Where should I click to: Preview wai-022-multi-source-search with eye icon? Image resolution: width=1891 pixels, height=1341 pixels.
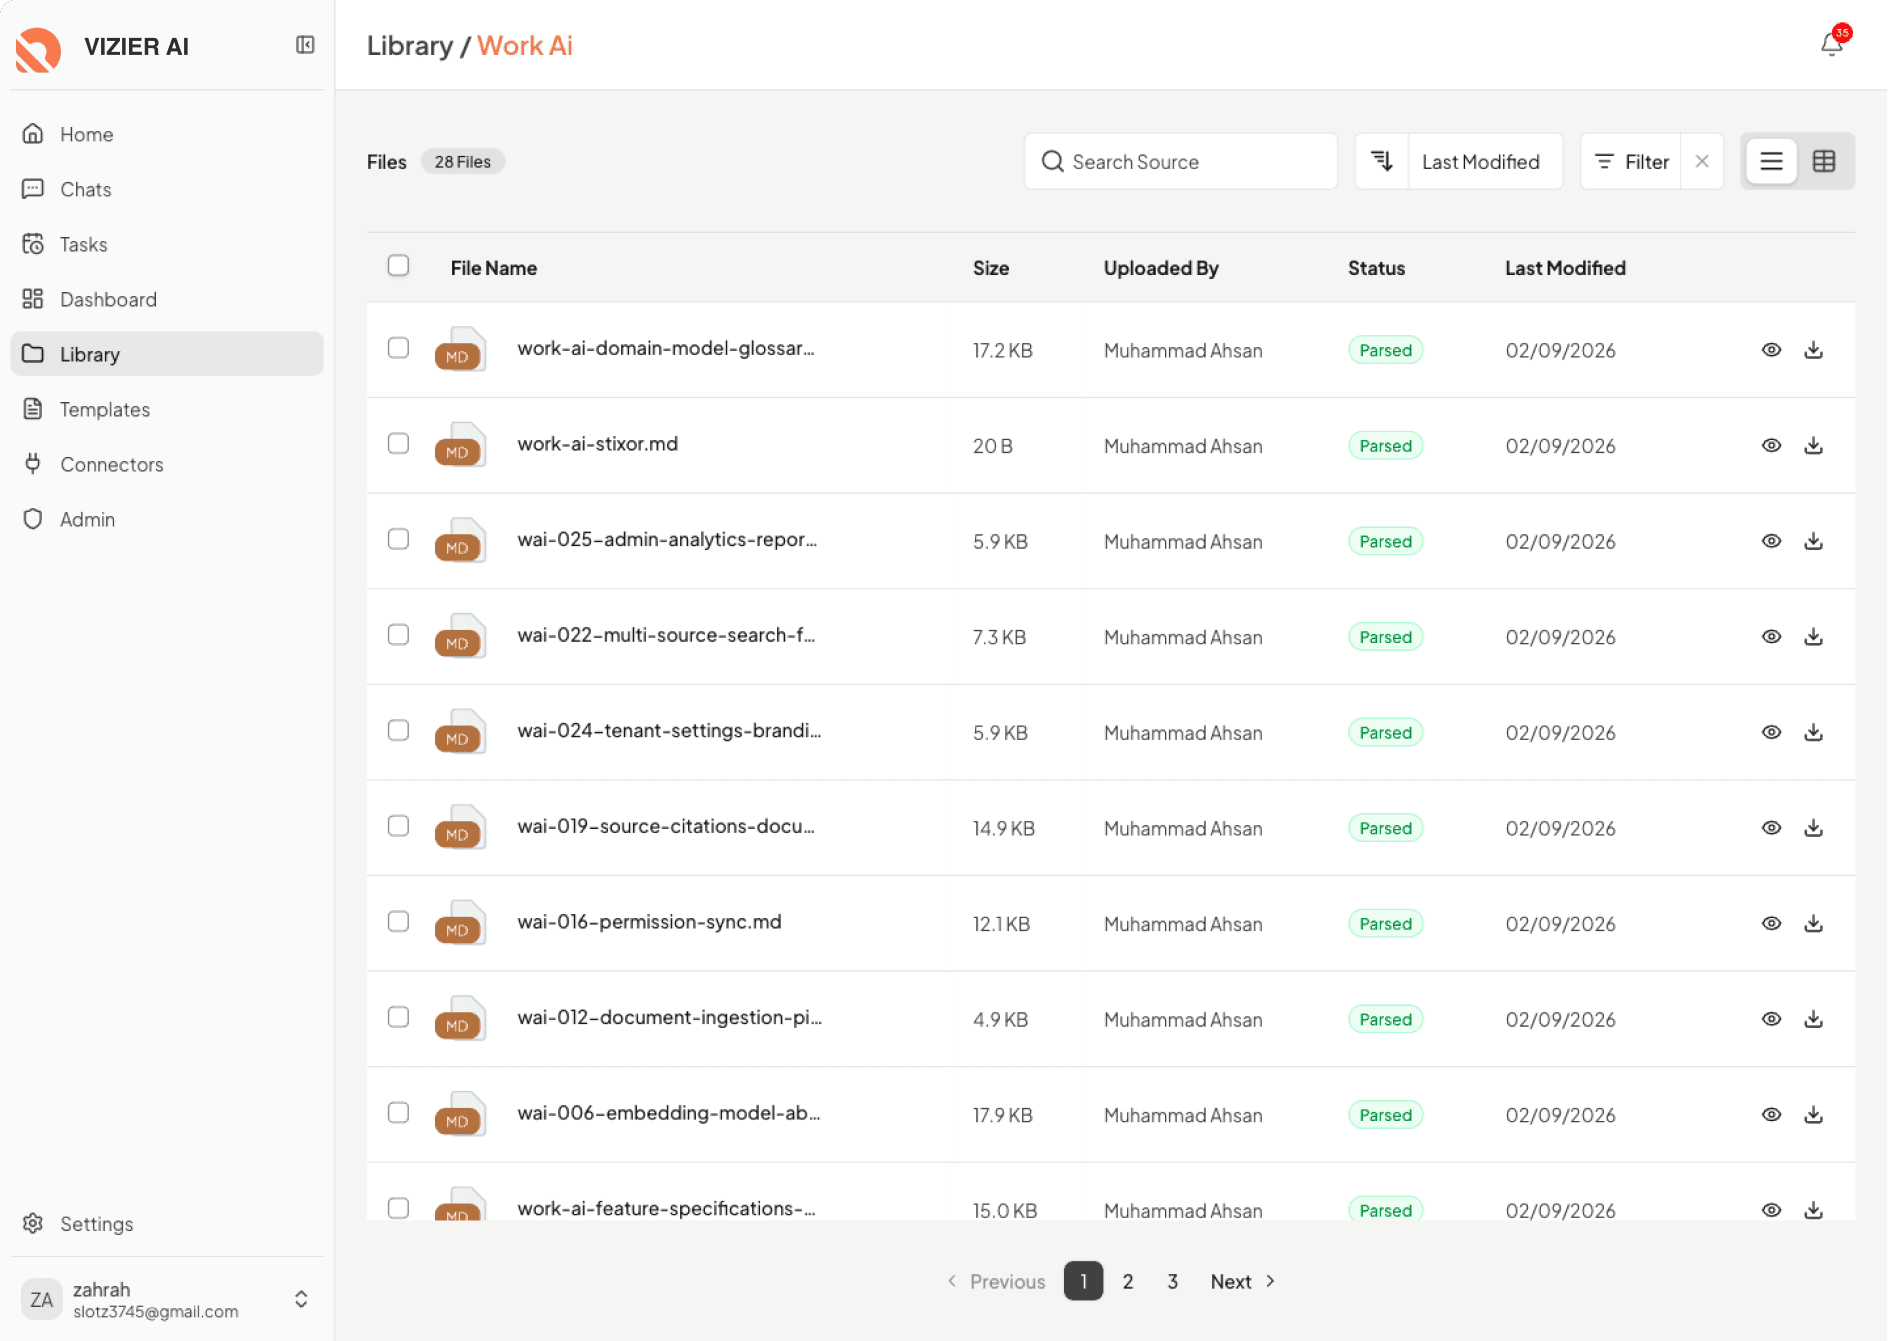tap(1771, 637)
